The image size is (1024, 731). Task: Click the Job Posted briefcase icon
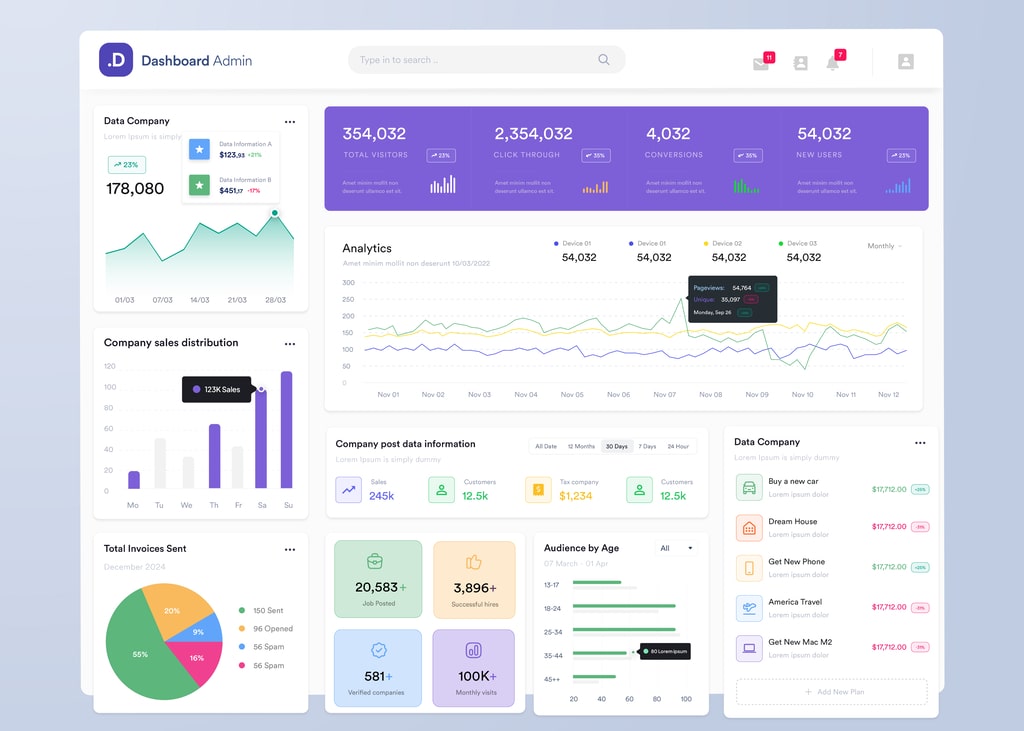(x=376, y=561)
